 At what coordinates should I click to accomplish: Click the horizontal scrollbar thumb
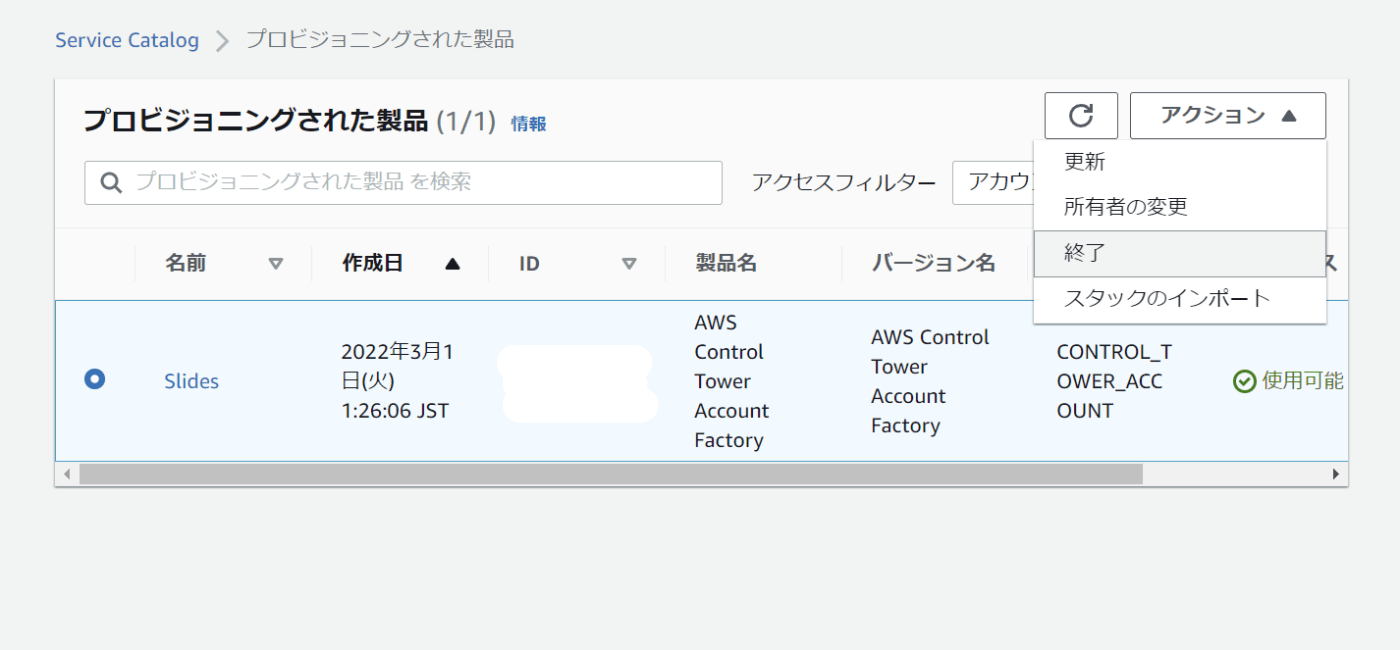[x=611, y=474]
